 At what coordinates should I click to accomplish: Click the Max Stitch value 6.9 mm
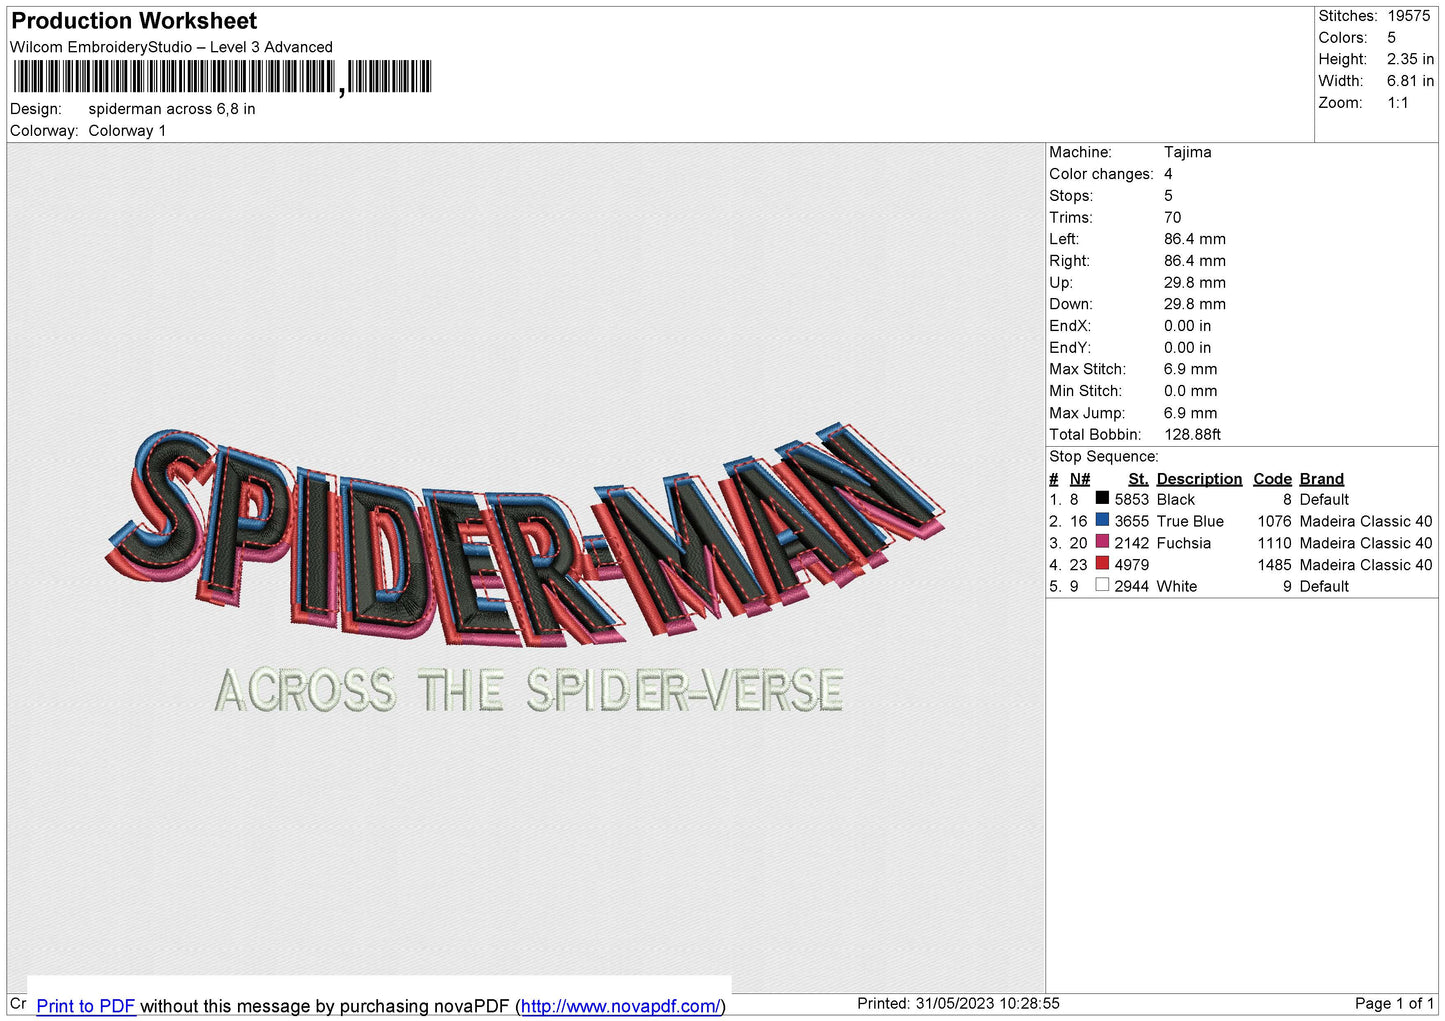point(1191,369)
